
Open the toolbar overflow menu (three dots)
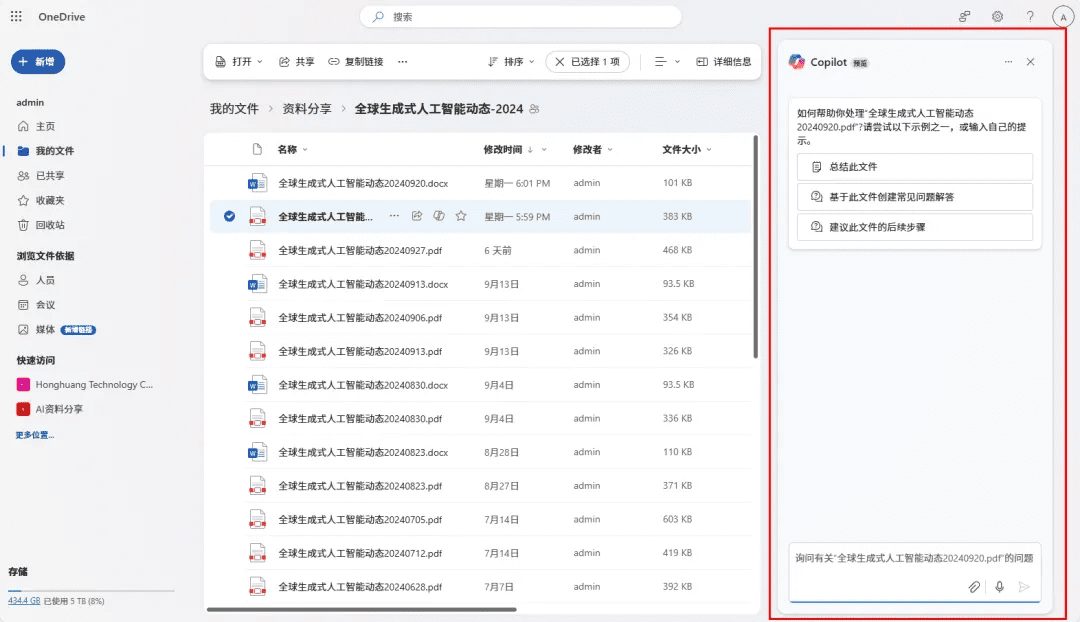tap(402, 62)
